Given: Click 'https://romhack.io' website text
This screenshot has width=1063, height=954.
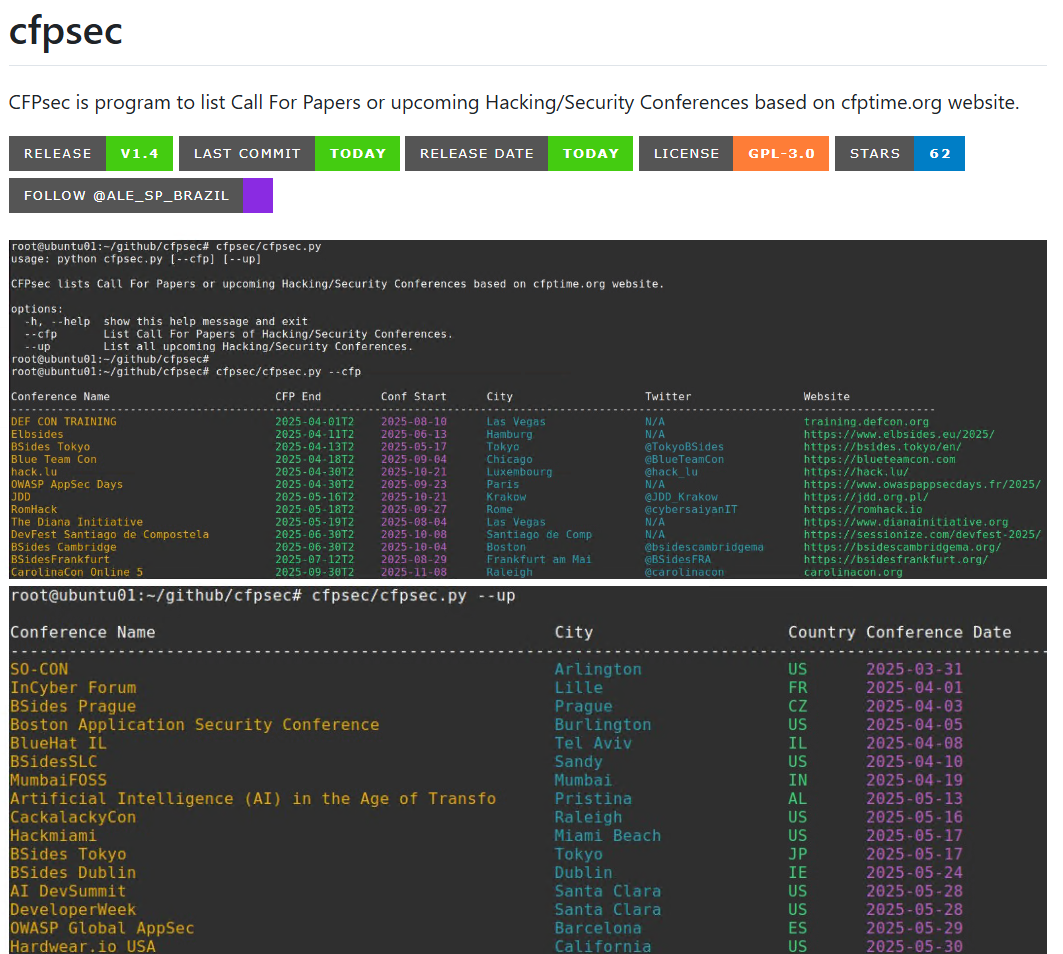Looking at the screenshot, I should [863, 509].
